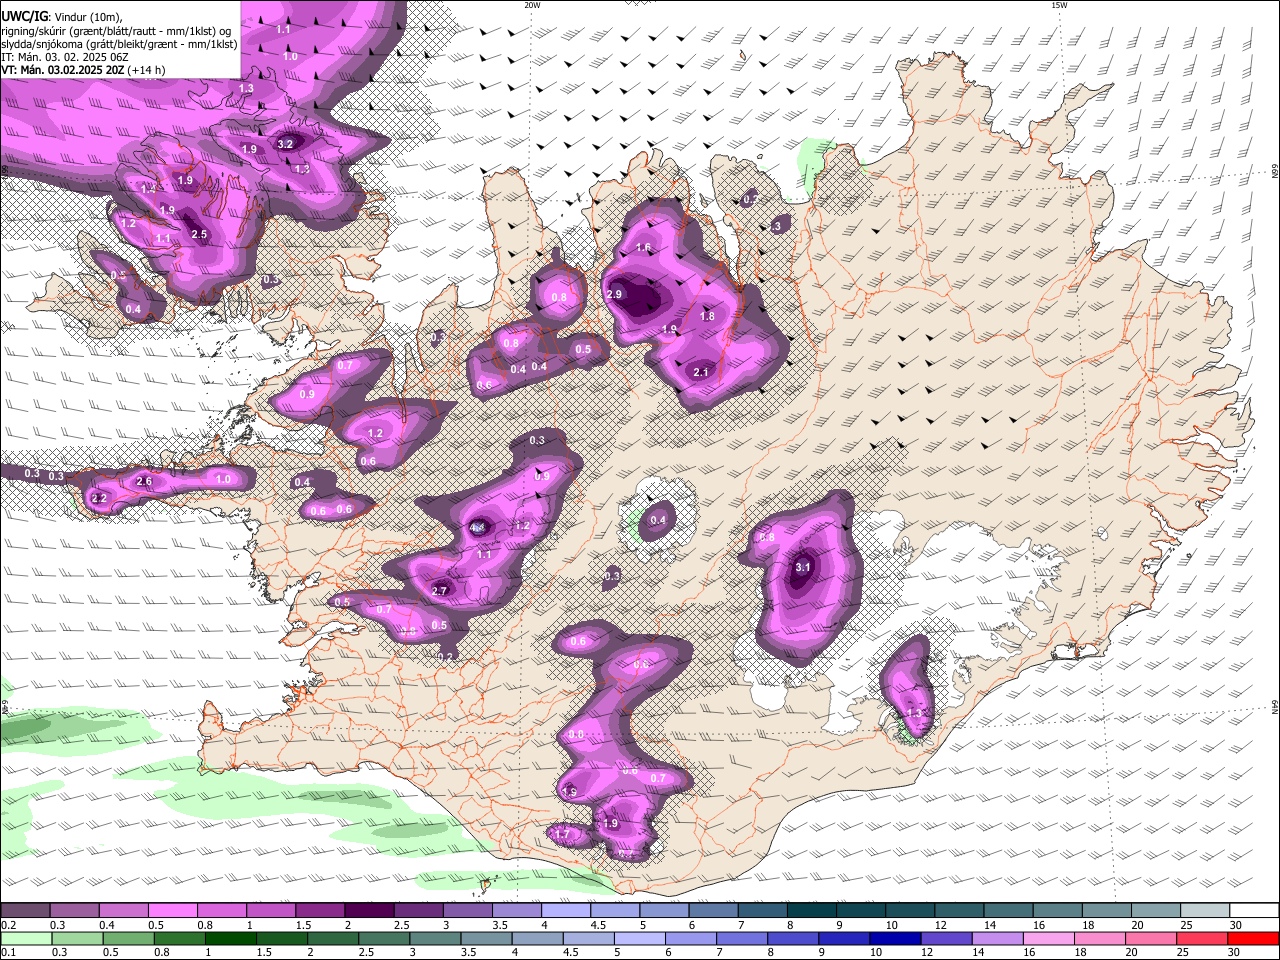Pick the dark teal upper-legend swatch at 8
This screenshot has width=1280, height=960.
pyautogui.click(x=812, y=910)
